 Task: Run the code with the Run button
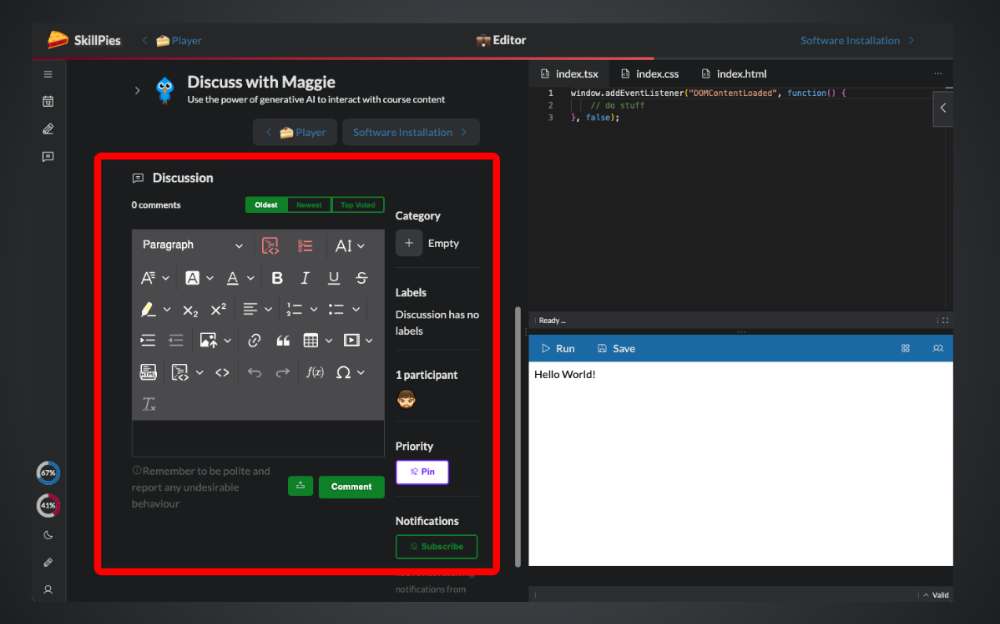pyautogui.click(x=557, y=349)
